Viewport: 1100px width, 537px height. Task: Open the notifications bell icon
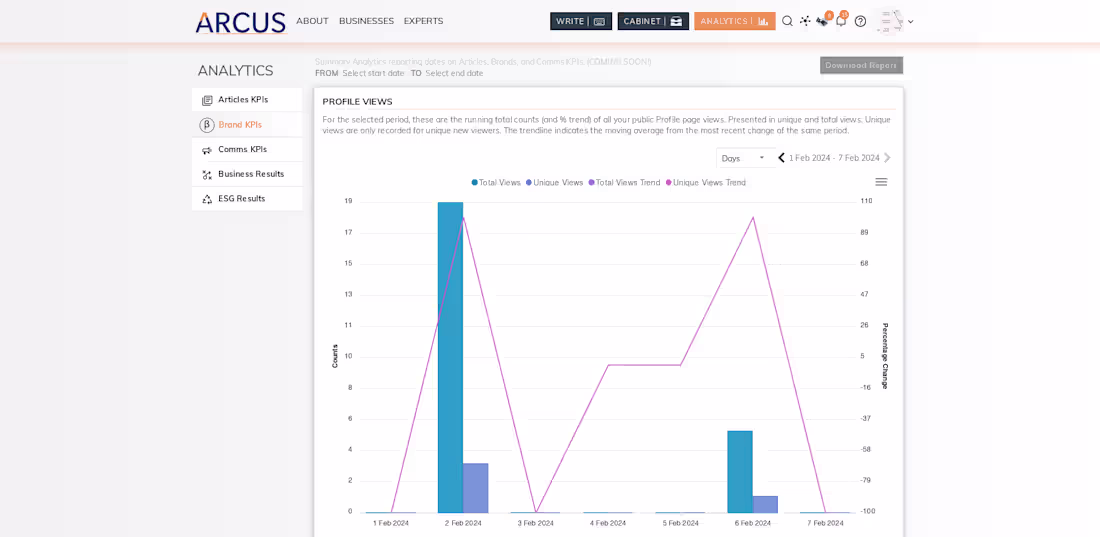[841, 20]
